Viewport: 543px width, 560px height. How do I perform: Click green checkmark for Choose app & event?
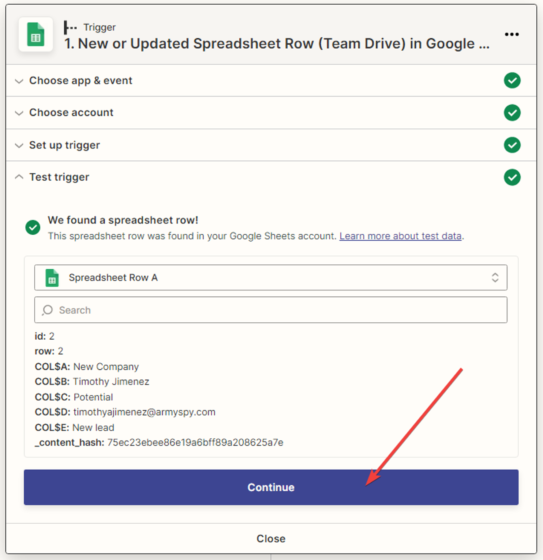[x=512, y=80]
